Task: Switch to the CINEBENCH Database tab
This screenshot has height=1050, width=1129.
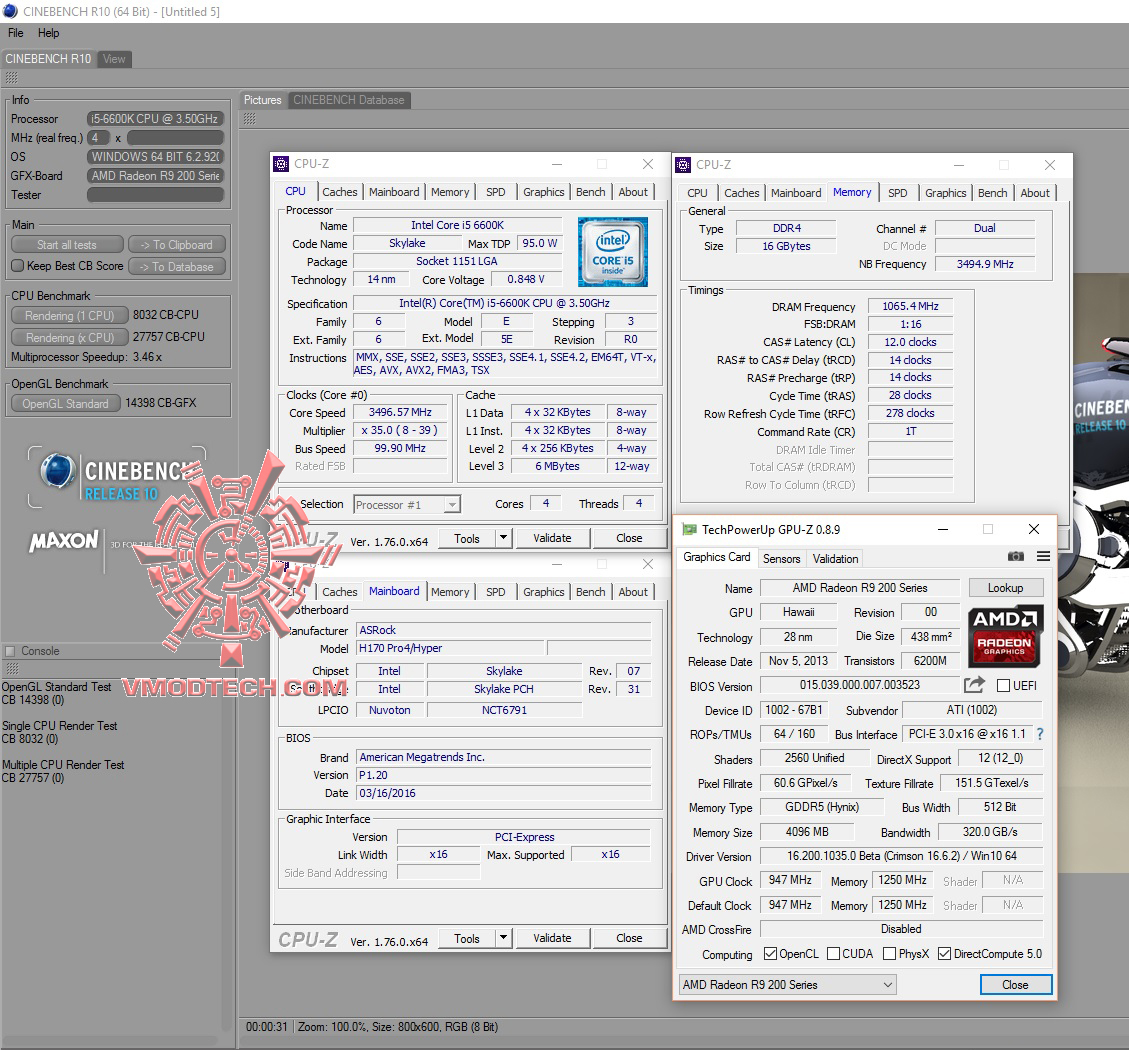Action: 348,100
